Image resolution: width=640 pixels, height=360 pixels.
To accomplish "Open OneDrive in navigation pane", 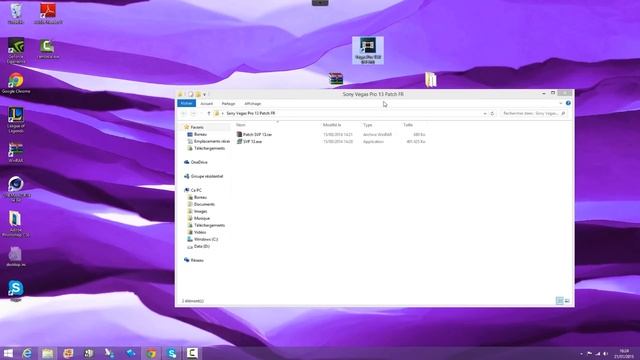I will click(x=196, y=162).
